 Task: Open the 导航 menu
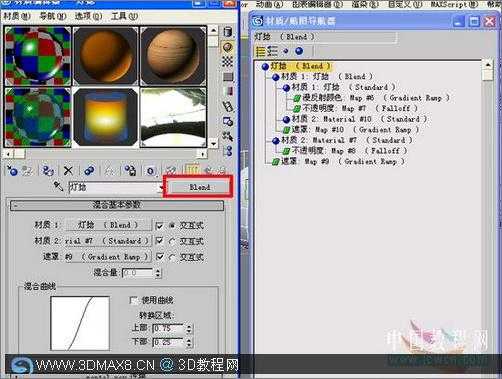[53, 16]
